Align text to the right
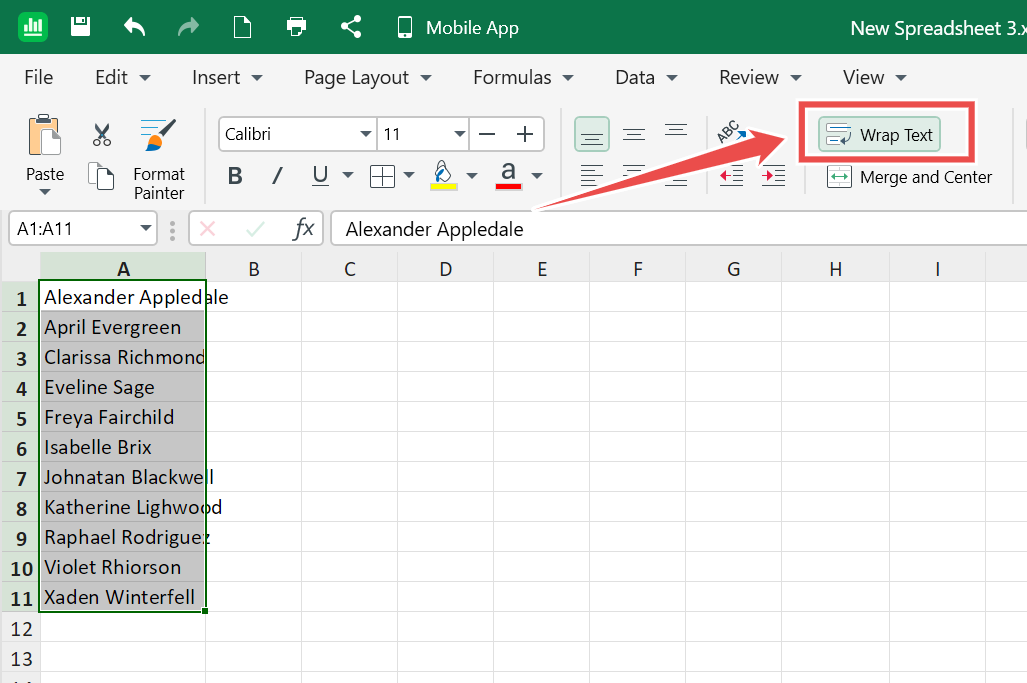The height and width of the screenshot is (683, 1027). 676,177
